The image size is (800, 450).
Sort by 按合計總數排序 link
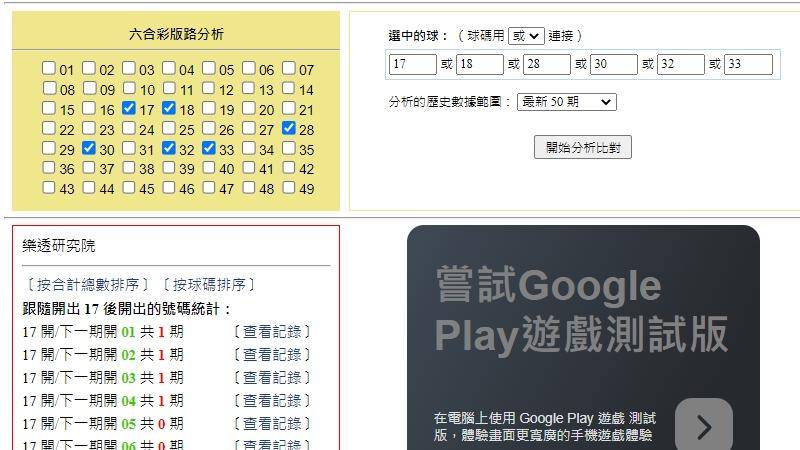coord(89,285)
